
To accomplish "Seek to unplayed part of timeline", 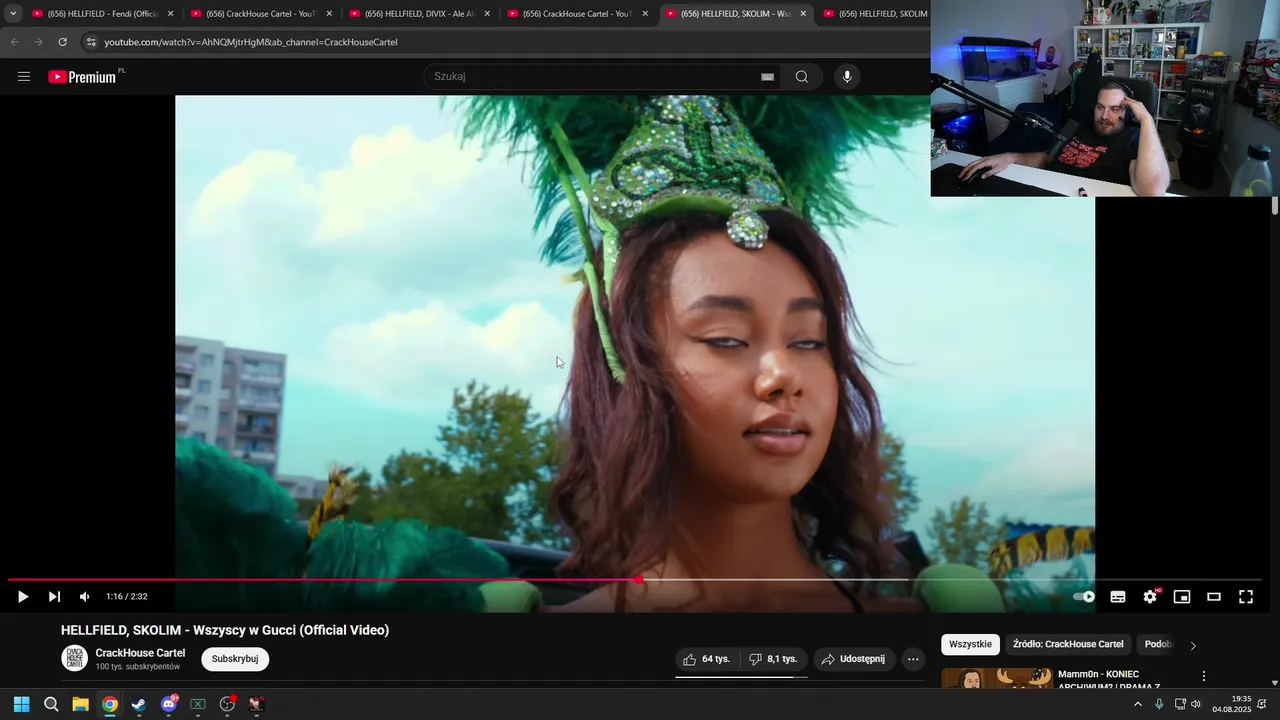I will pos(950,580).
